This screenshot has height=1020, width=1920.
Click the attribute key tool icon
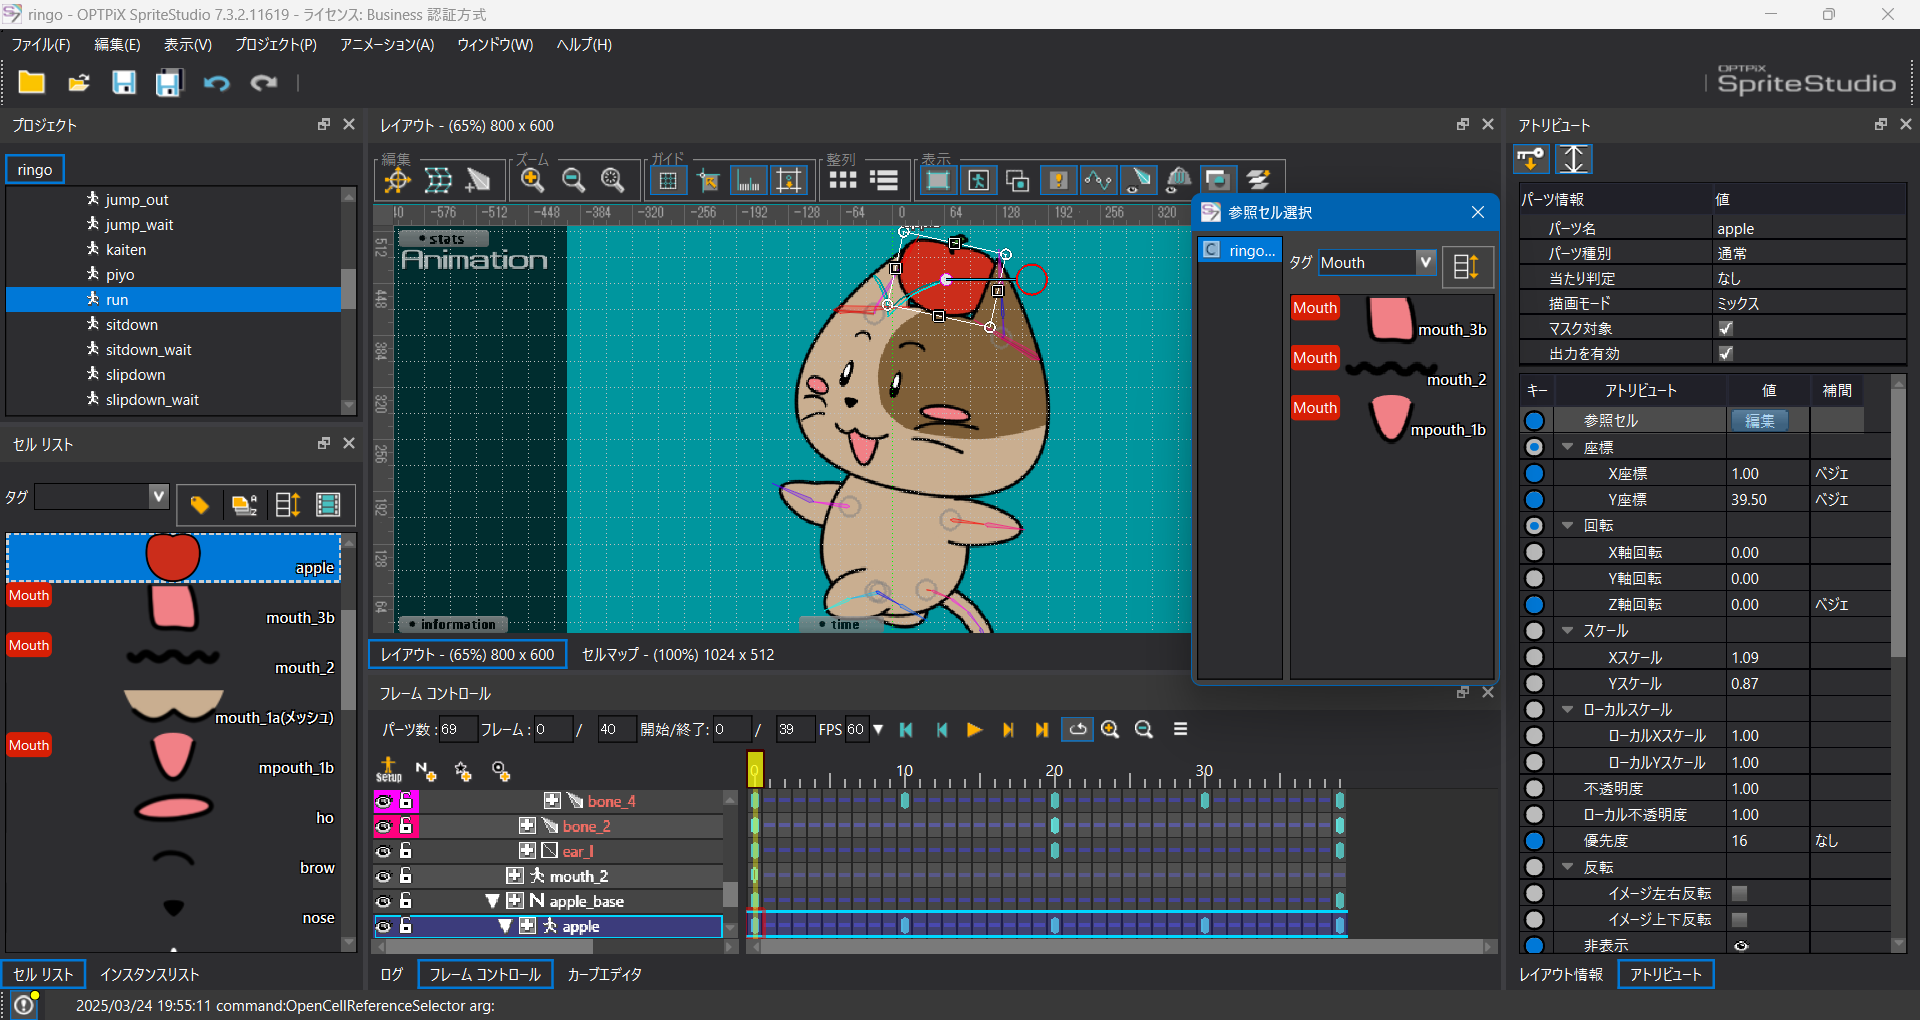(x=1531, y=159)
